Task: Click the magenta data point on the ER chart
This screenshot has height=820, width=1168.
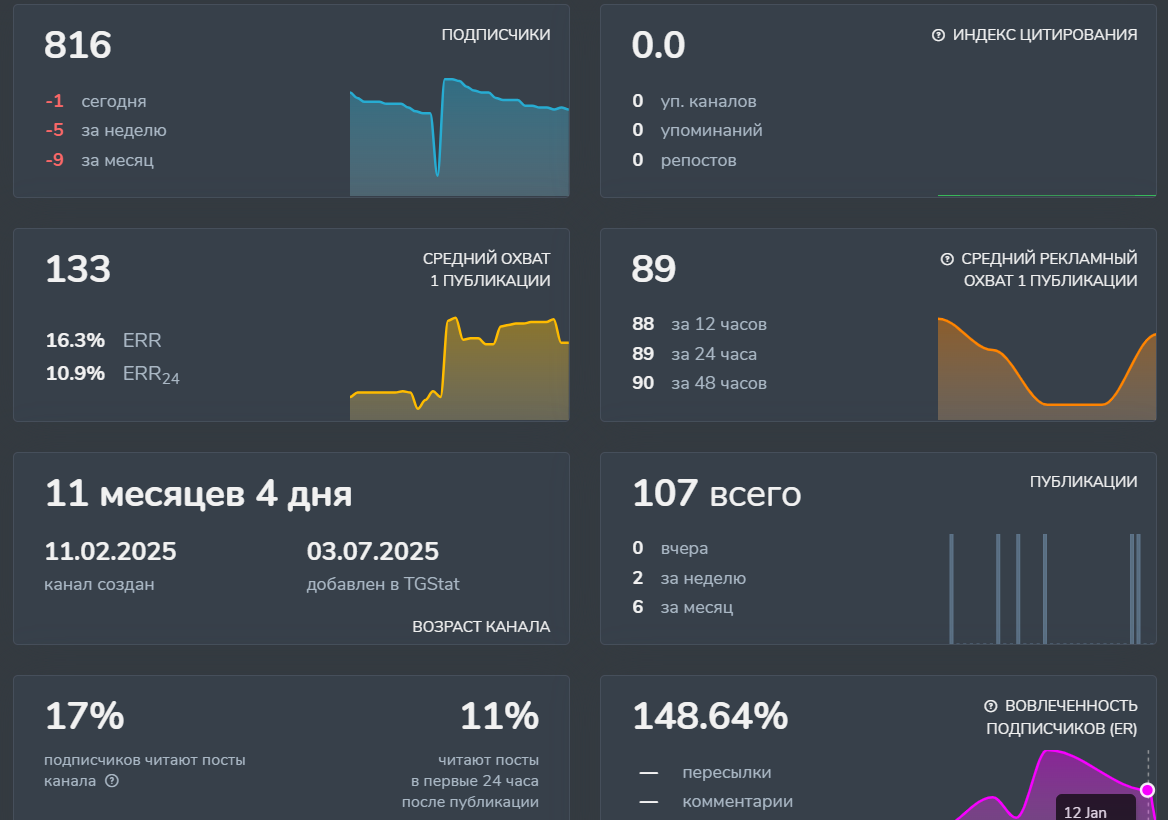Action: point(1147,790)
